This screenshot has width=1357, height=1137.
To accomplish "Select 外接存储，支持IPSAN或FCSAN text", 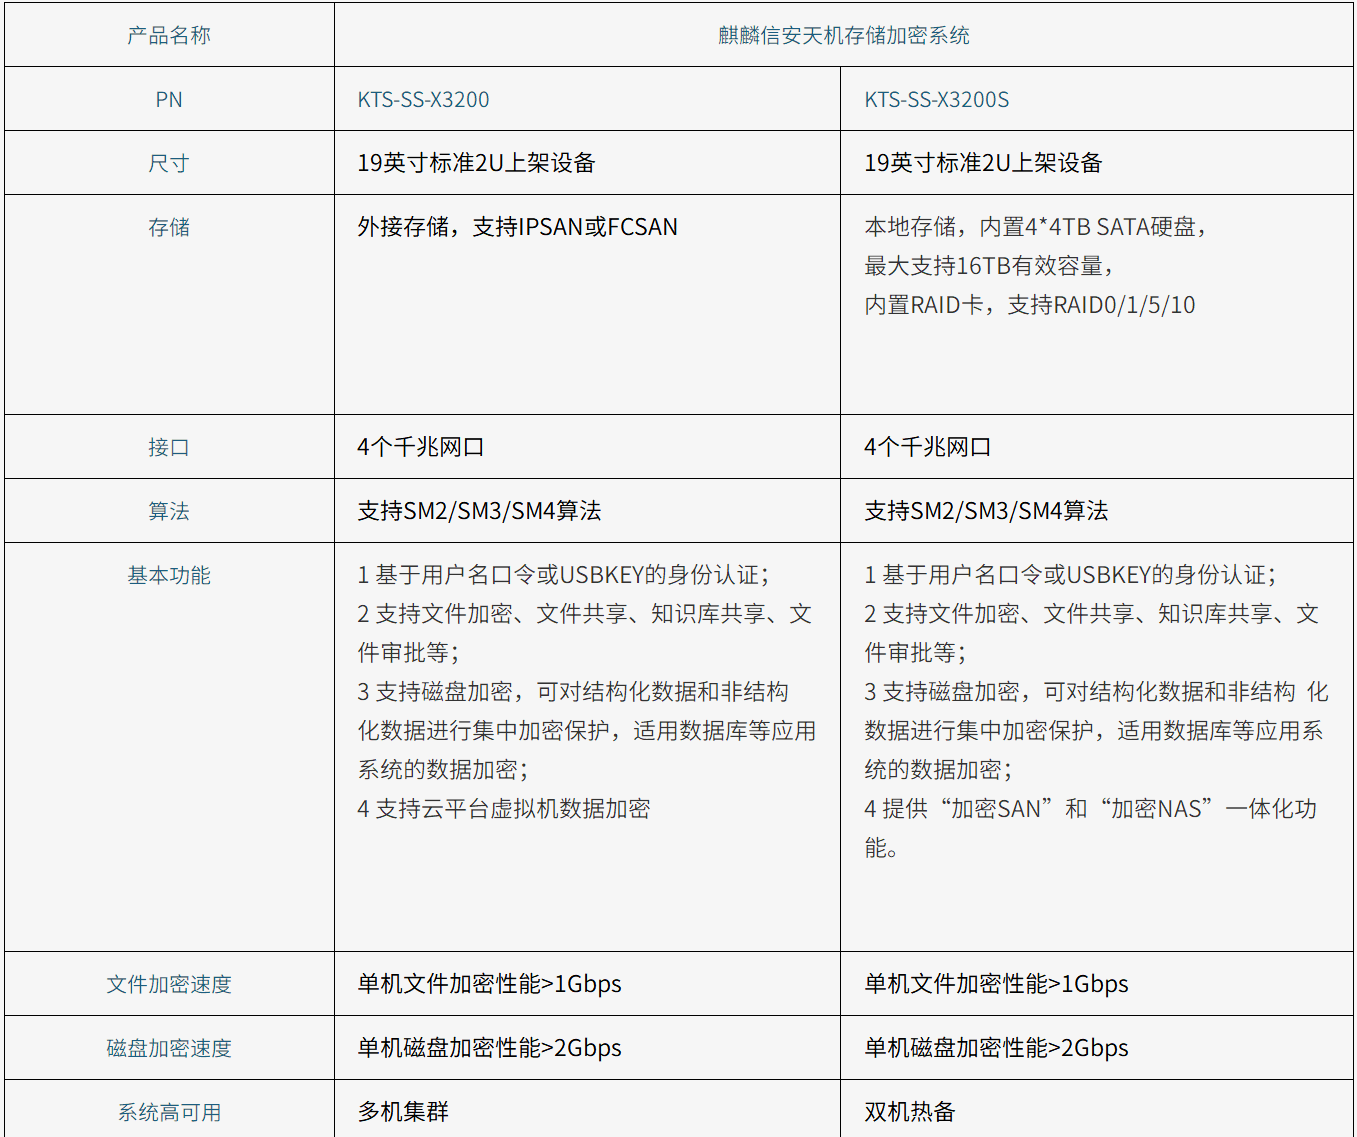I will [x=518, y=228].
